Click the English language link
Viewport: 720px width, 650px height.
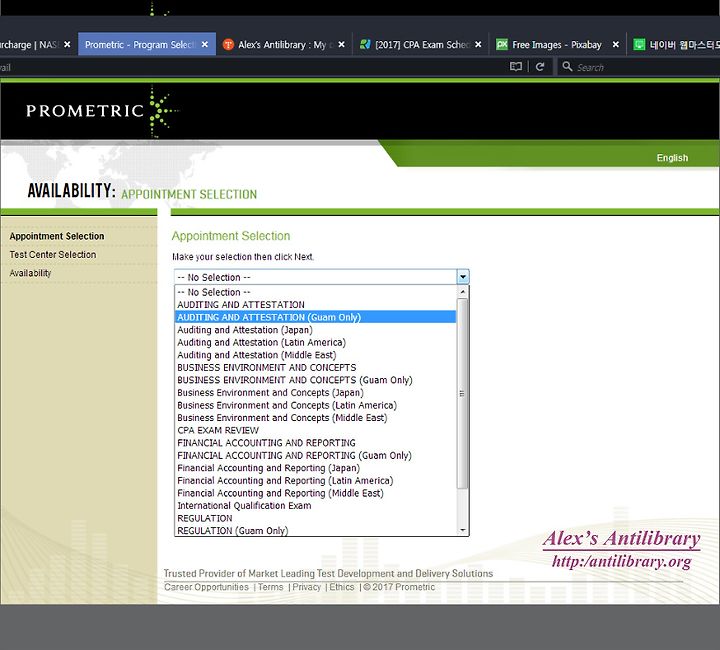coord(672,158)
